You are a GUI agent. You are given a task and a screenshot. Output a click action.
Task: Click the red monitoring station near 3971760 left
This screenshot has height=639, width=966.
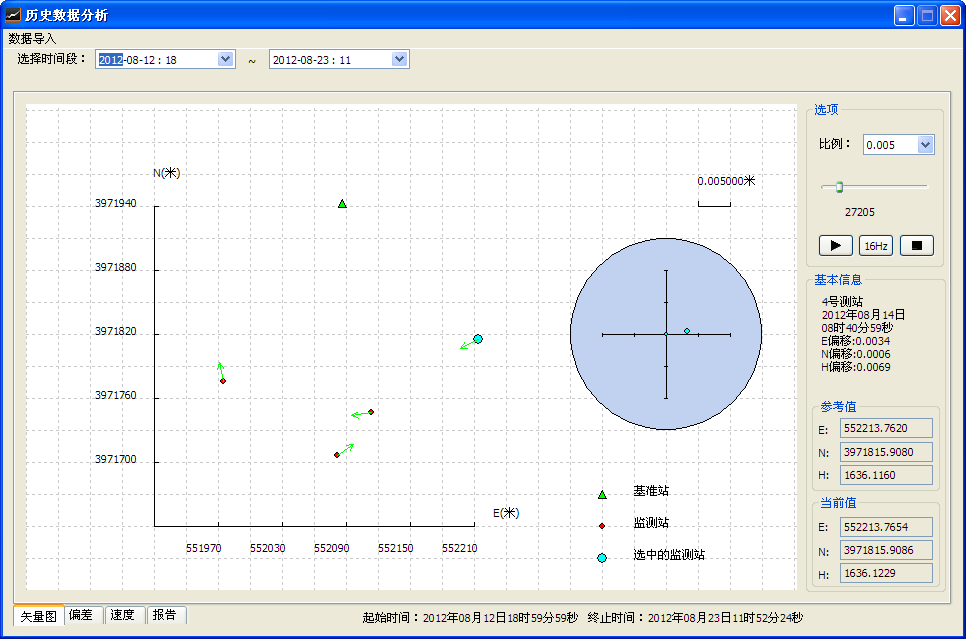223,381
